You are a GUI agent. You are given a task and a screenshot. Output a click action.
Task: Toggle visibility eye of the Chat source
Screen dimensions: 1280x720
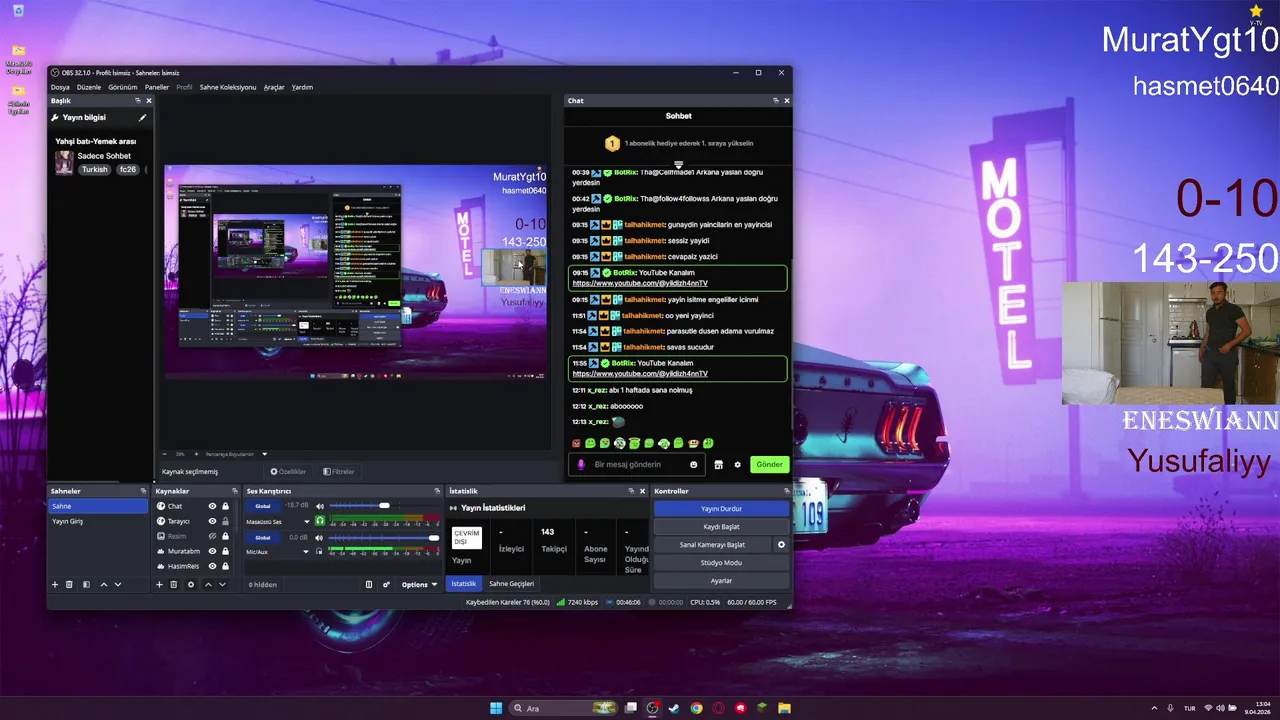212,506
